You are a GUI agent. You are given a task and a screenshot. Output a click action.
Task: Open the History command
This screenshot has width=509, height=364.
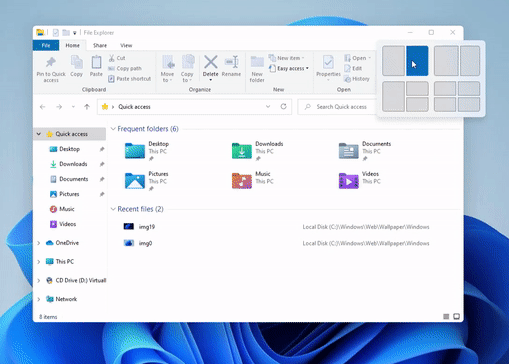click(x=357, y=79)
